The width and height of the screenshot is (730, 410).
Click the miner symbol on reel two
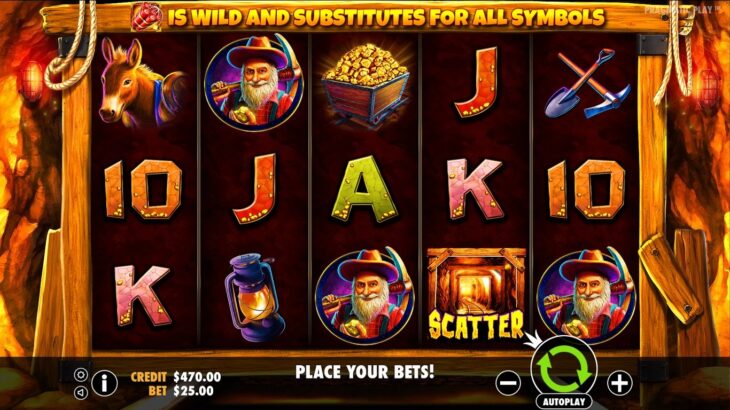coord(254,82)
